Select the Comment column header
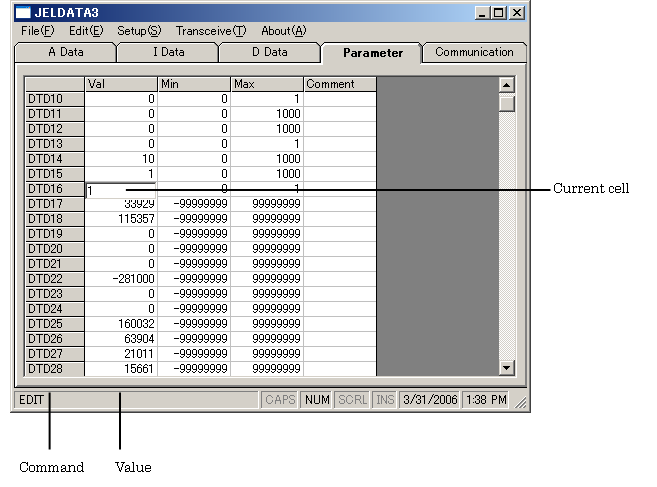657x487 pixels. (339, 84)
